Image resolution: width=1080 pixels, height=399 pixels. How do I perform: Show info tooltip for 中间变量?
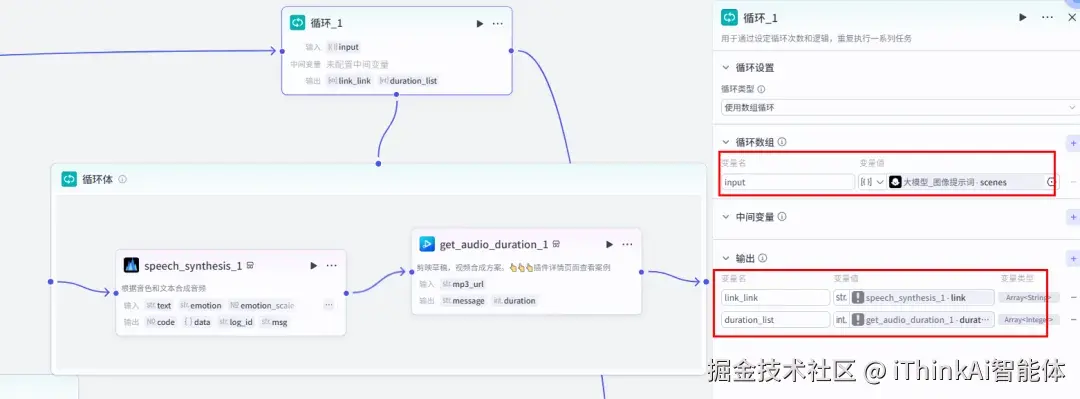[x=782, y=216]
